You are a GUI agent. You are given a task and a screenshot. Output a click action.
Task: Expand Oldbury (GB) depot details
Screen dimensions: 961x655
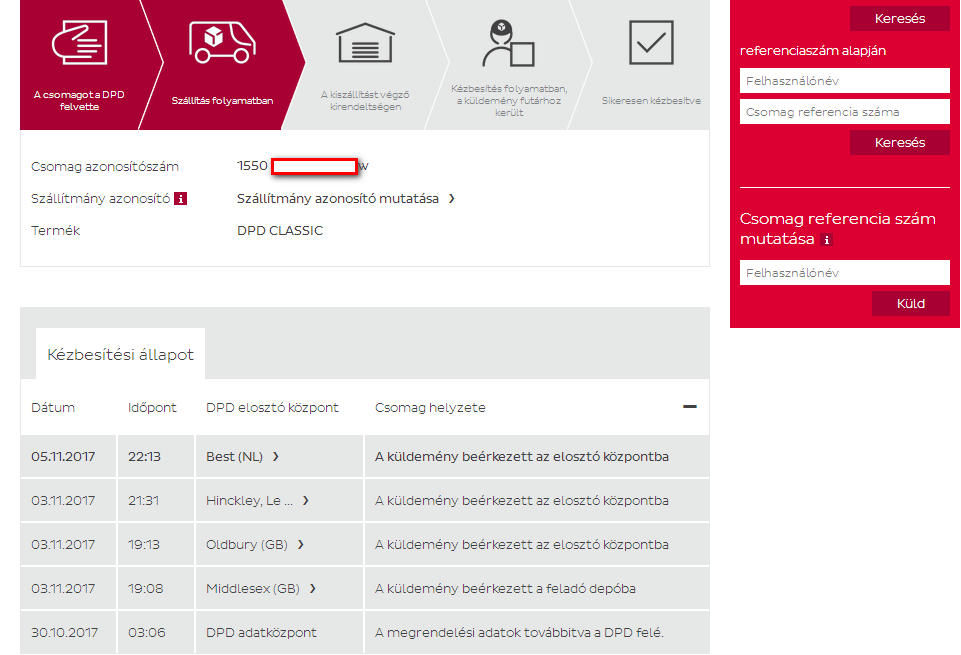(x=300, y=545)
